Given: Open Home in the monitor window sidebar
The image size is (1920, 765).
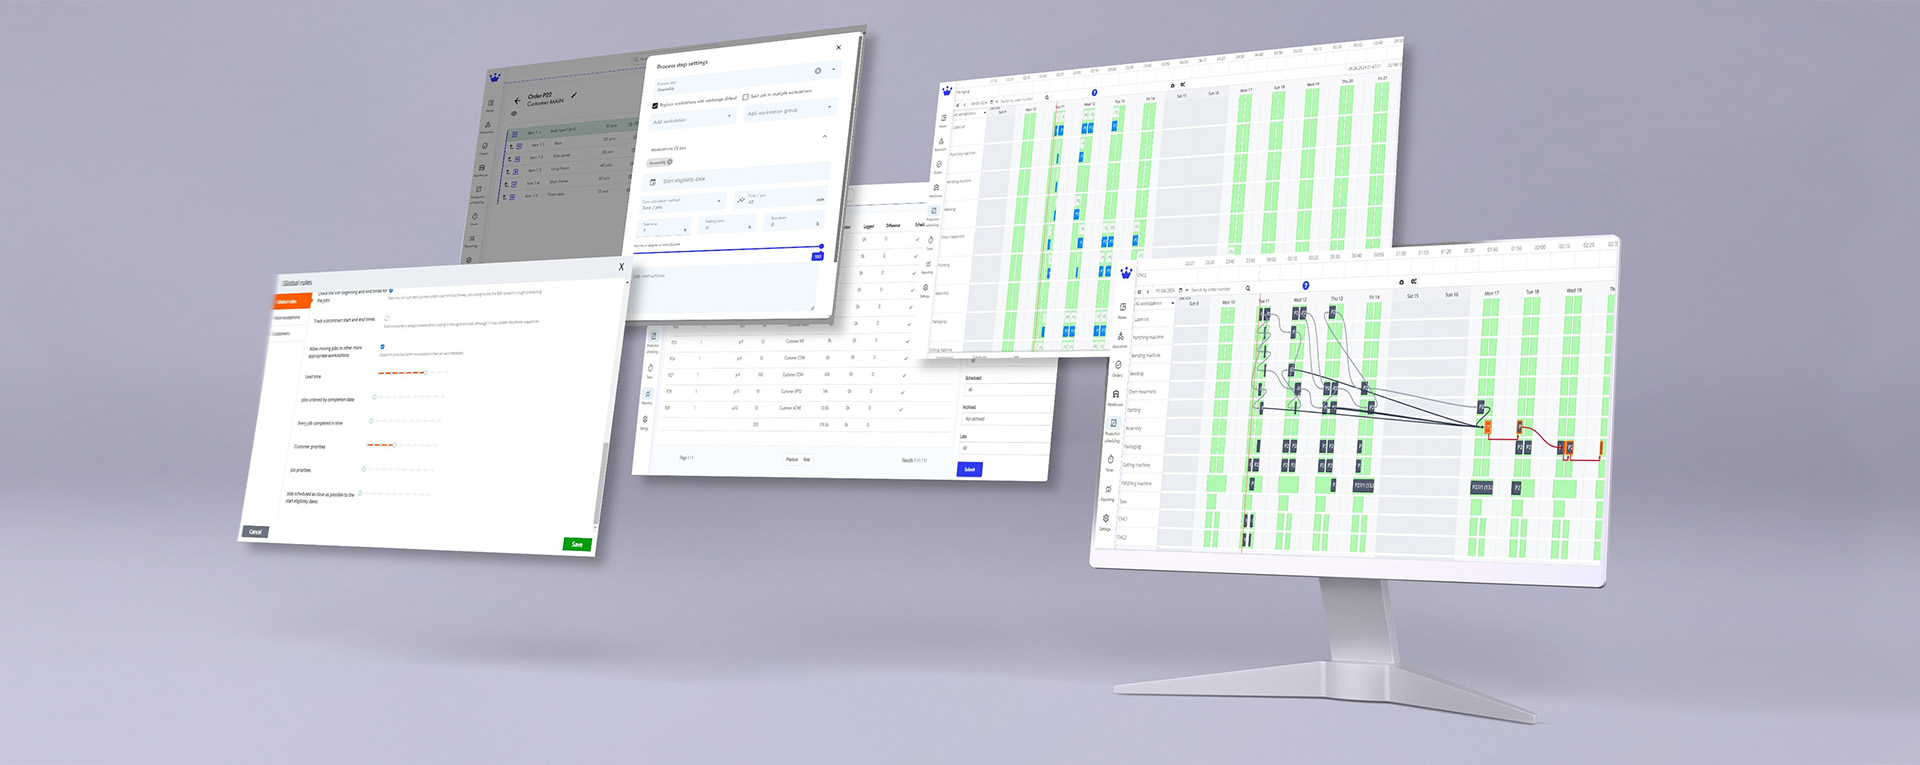Looking at the screenshot, I should (1123, 309).
